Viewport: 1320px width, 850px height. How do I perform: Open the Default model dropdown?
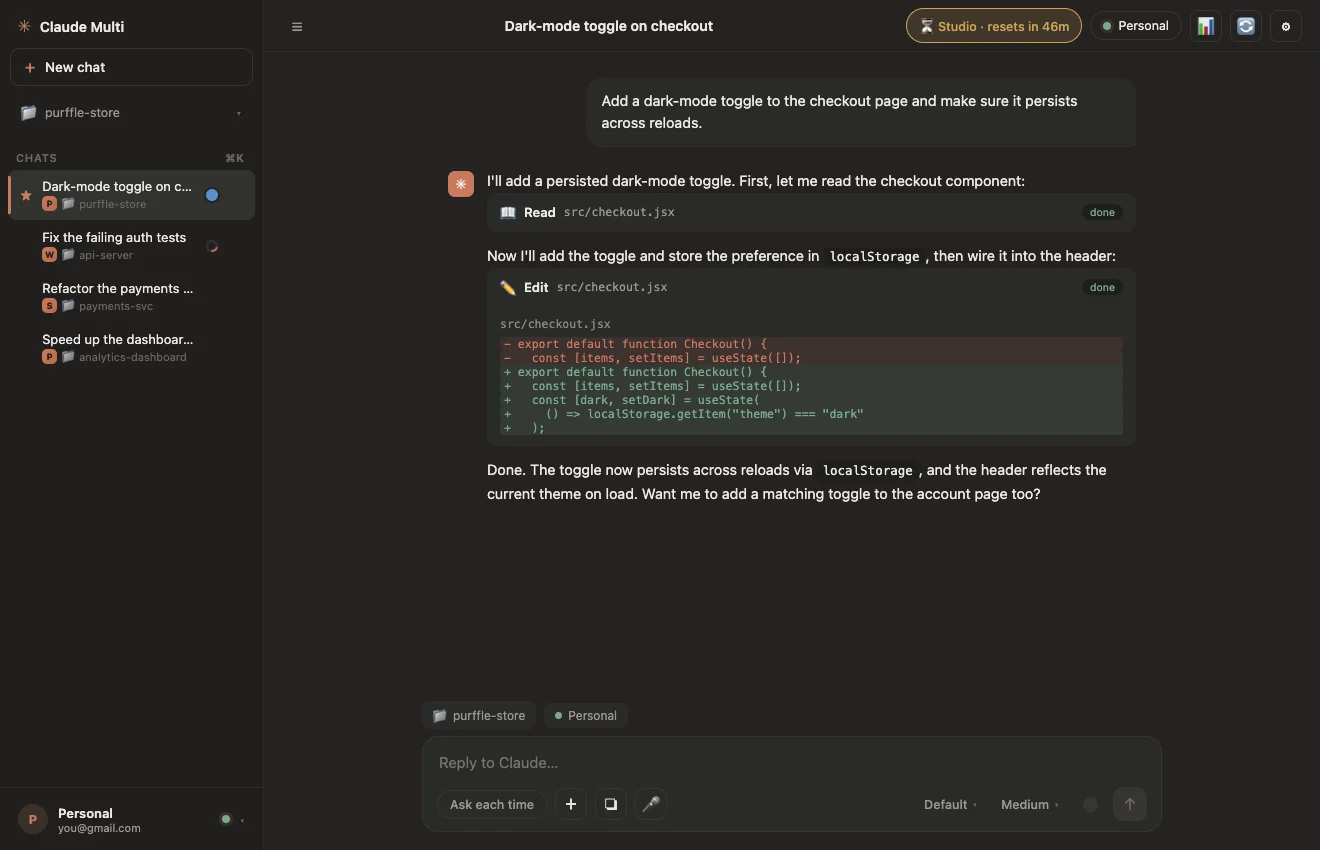(950, 804)
